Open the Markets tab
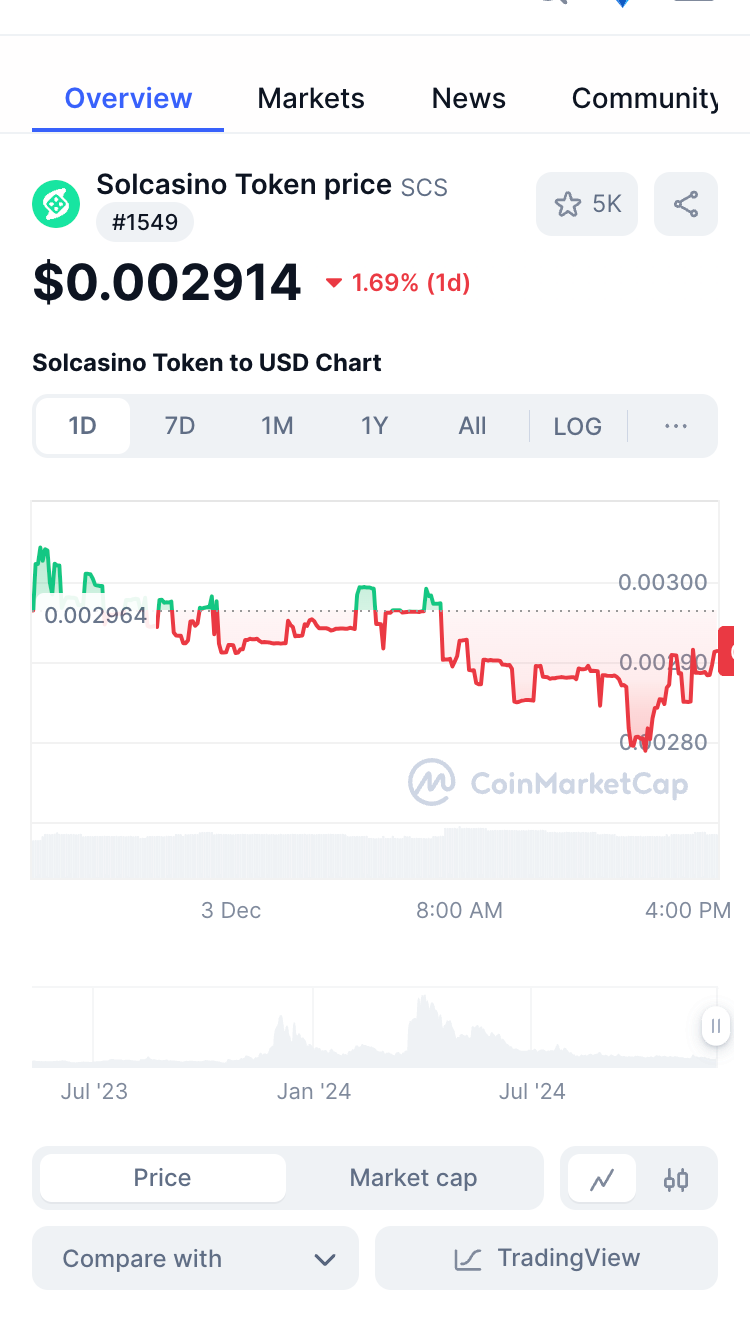The width and height of the screenshot is (750, 1334). (311, 98)
